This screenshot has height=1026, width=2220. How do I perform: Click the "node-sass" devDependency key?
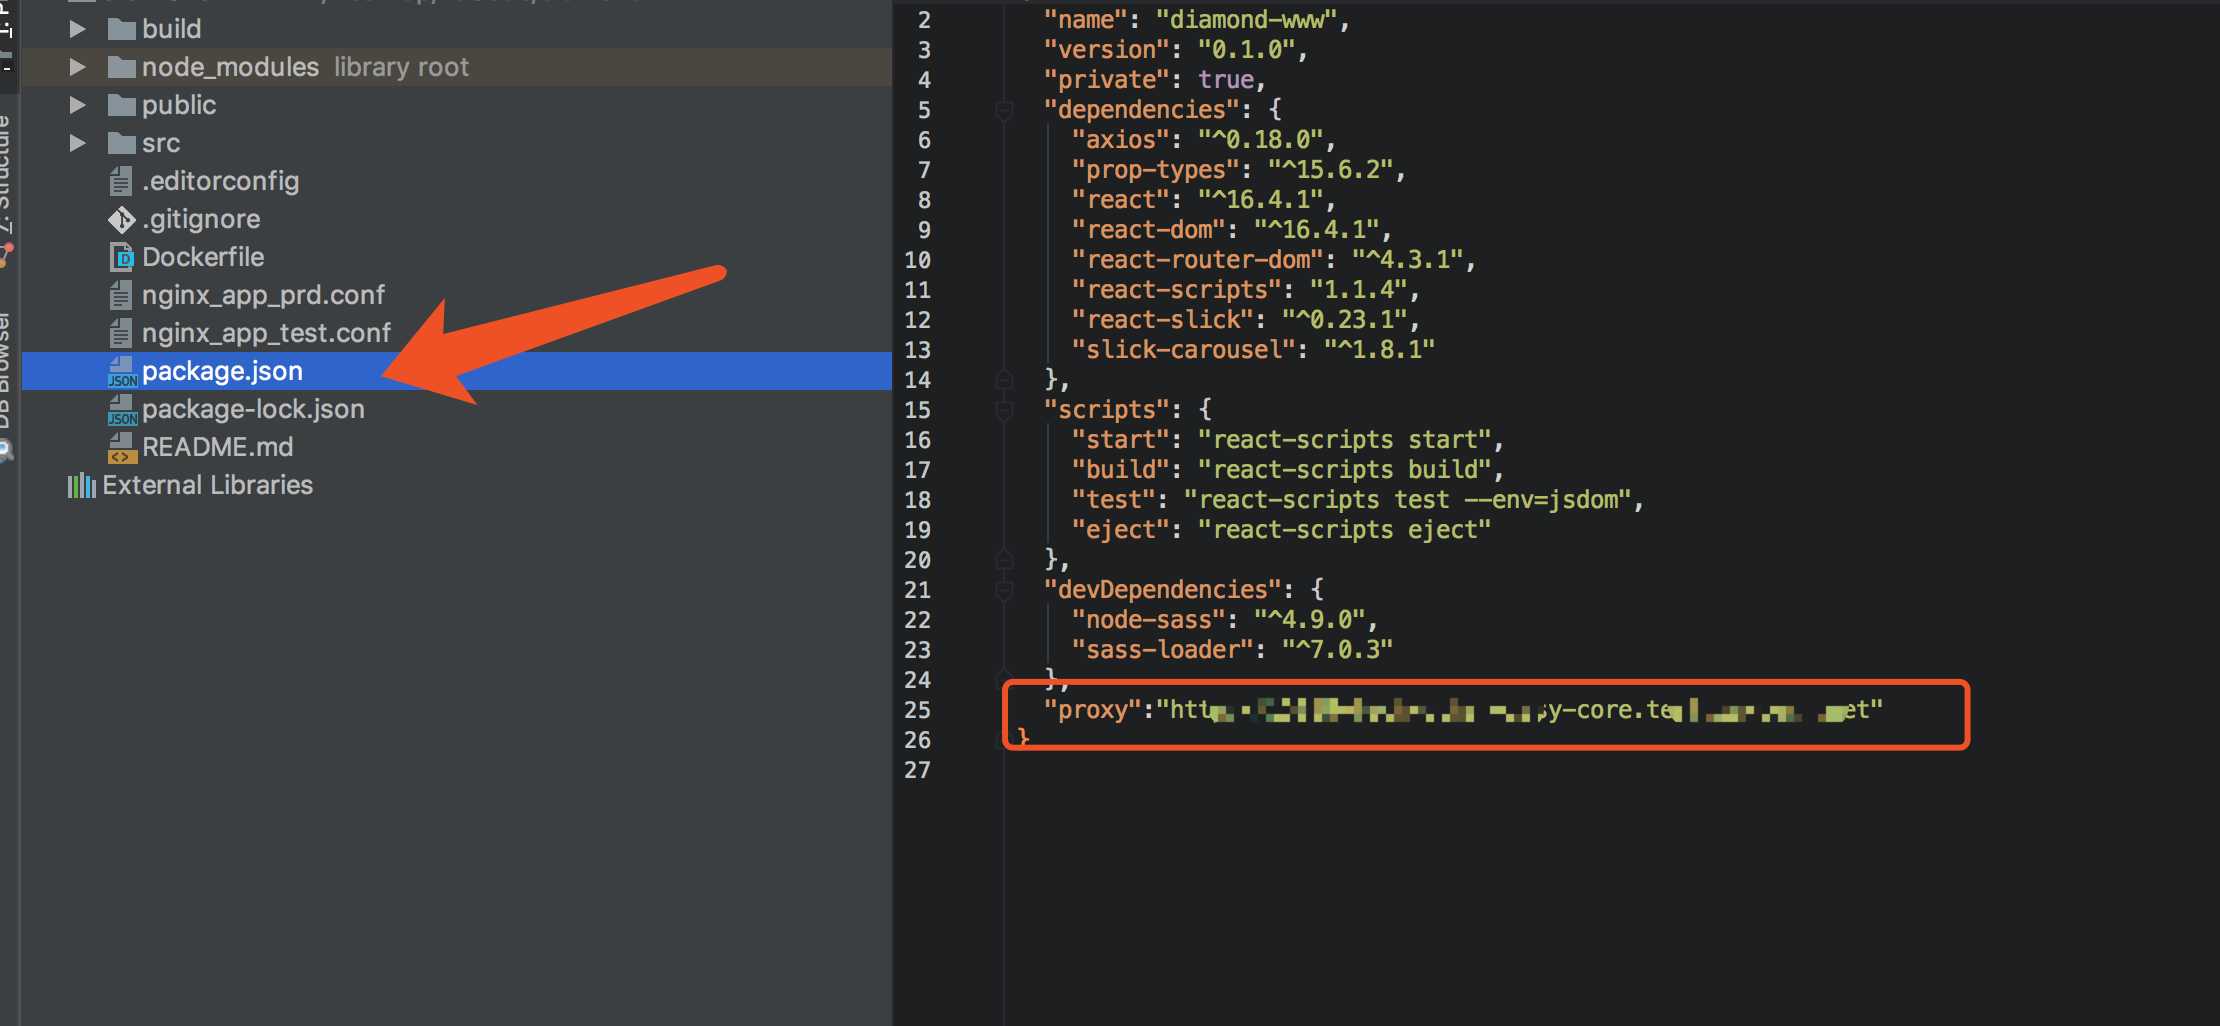click(x=1149, y=620)
